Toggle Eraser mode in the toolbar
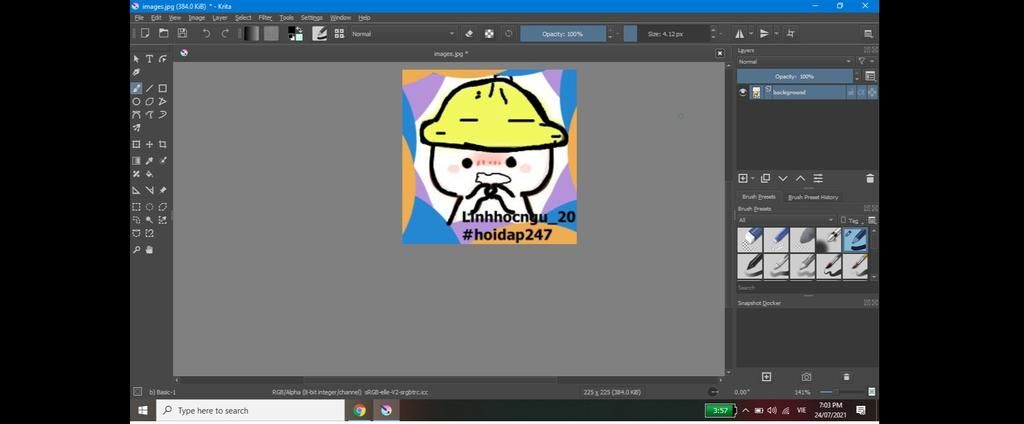 (x=469, y=33)
